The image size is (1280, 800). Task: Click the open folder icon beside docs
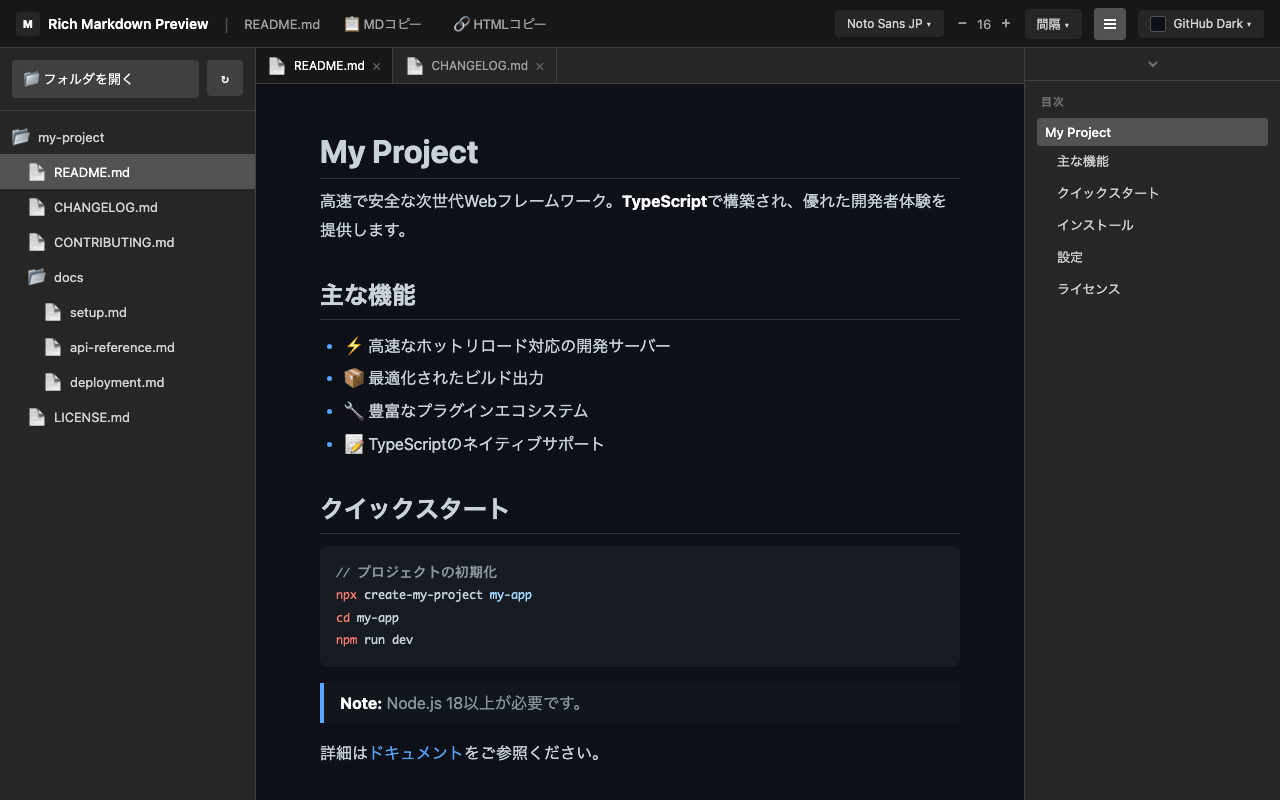pos(37,277)
